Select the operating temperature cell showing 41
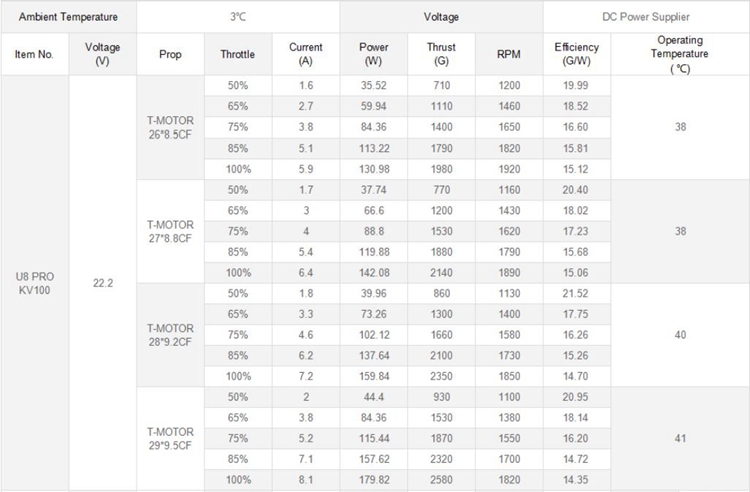Viewport: 750px width, 492px height. point(679,438)
